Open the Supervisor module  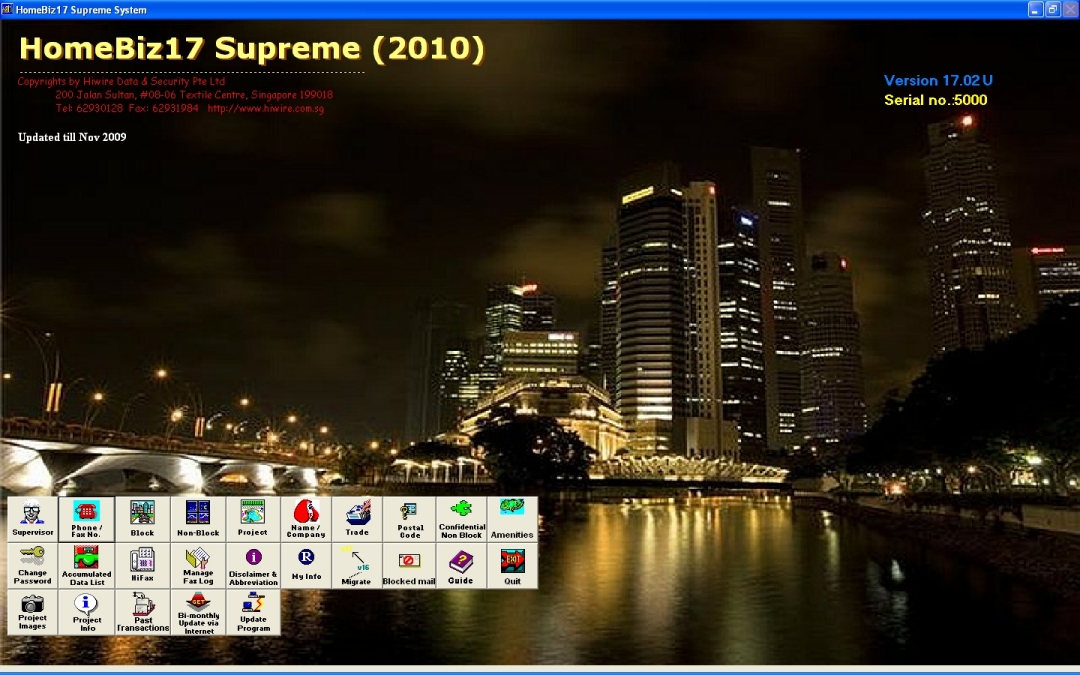pos(32,519)
